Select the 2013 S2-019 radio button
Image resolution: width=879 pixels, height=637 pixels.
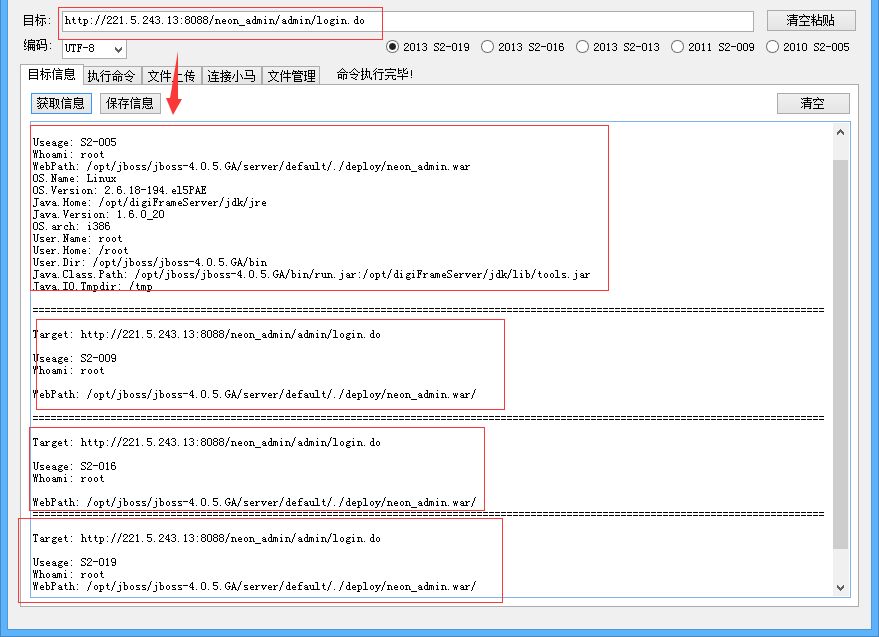428,47
